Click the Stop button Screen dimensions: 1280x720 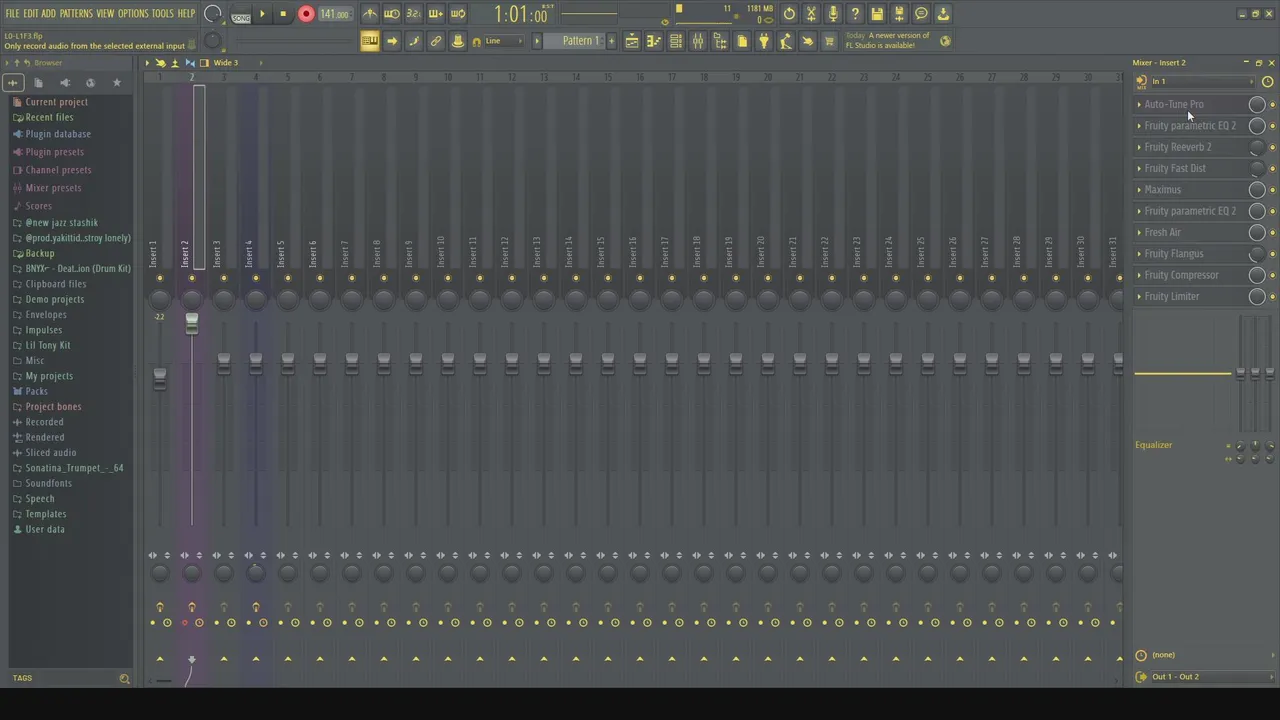coord(283,14)
